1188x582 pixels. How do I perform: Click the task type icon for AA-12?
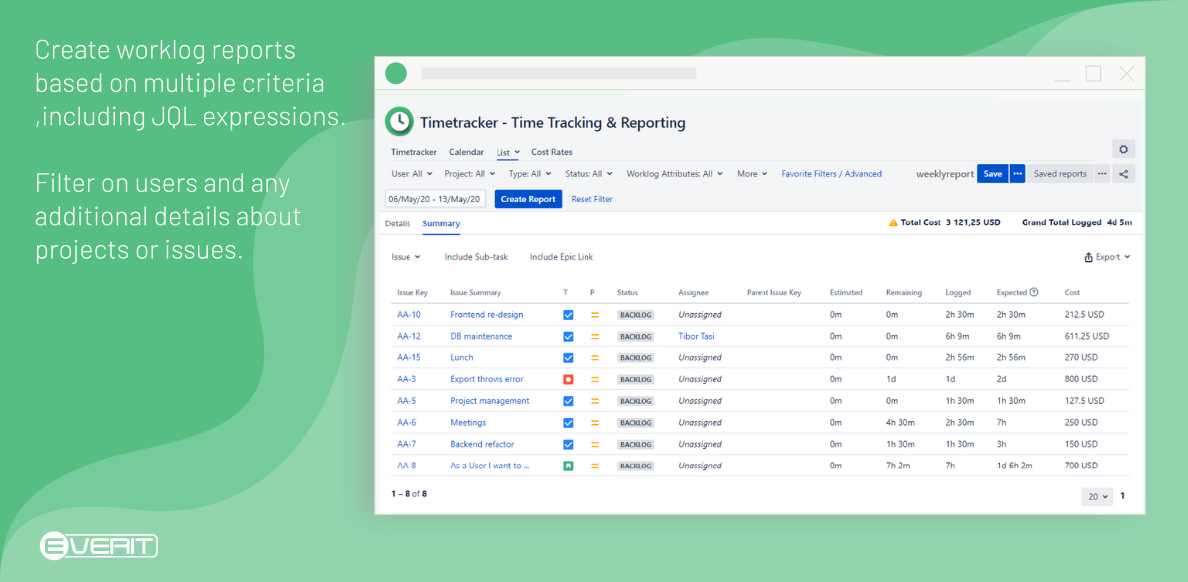568,336
